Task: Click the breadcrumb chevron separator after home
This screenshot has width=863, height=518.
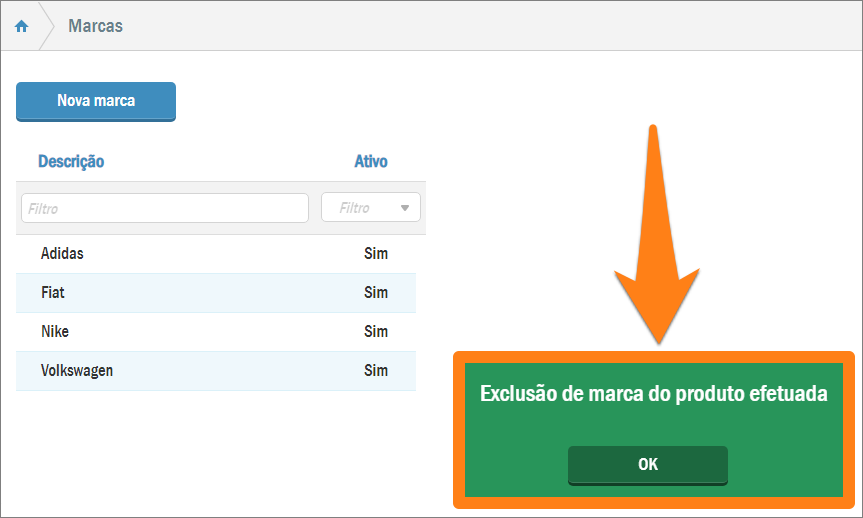Action: pos(47,27)
